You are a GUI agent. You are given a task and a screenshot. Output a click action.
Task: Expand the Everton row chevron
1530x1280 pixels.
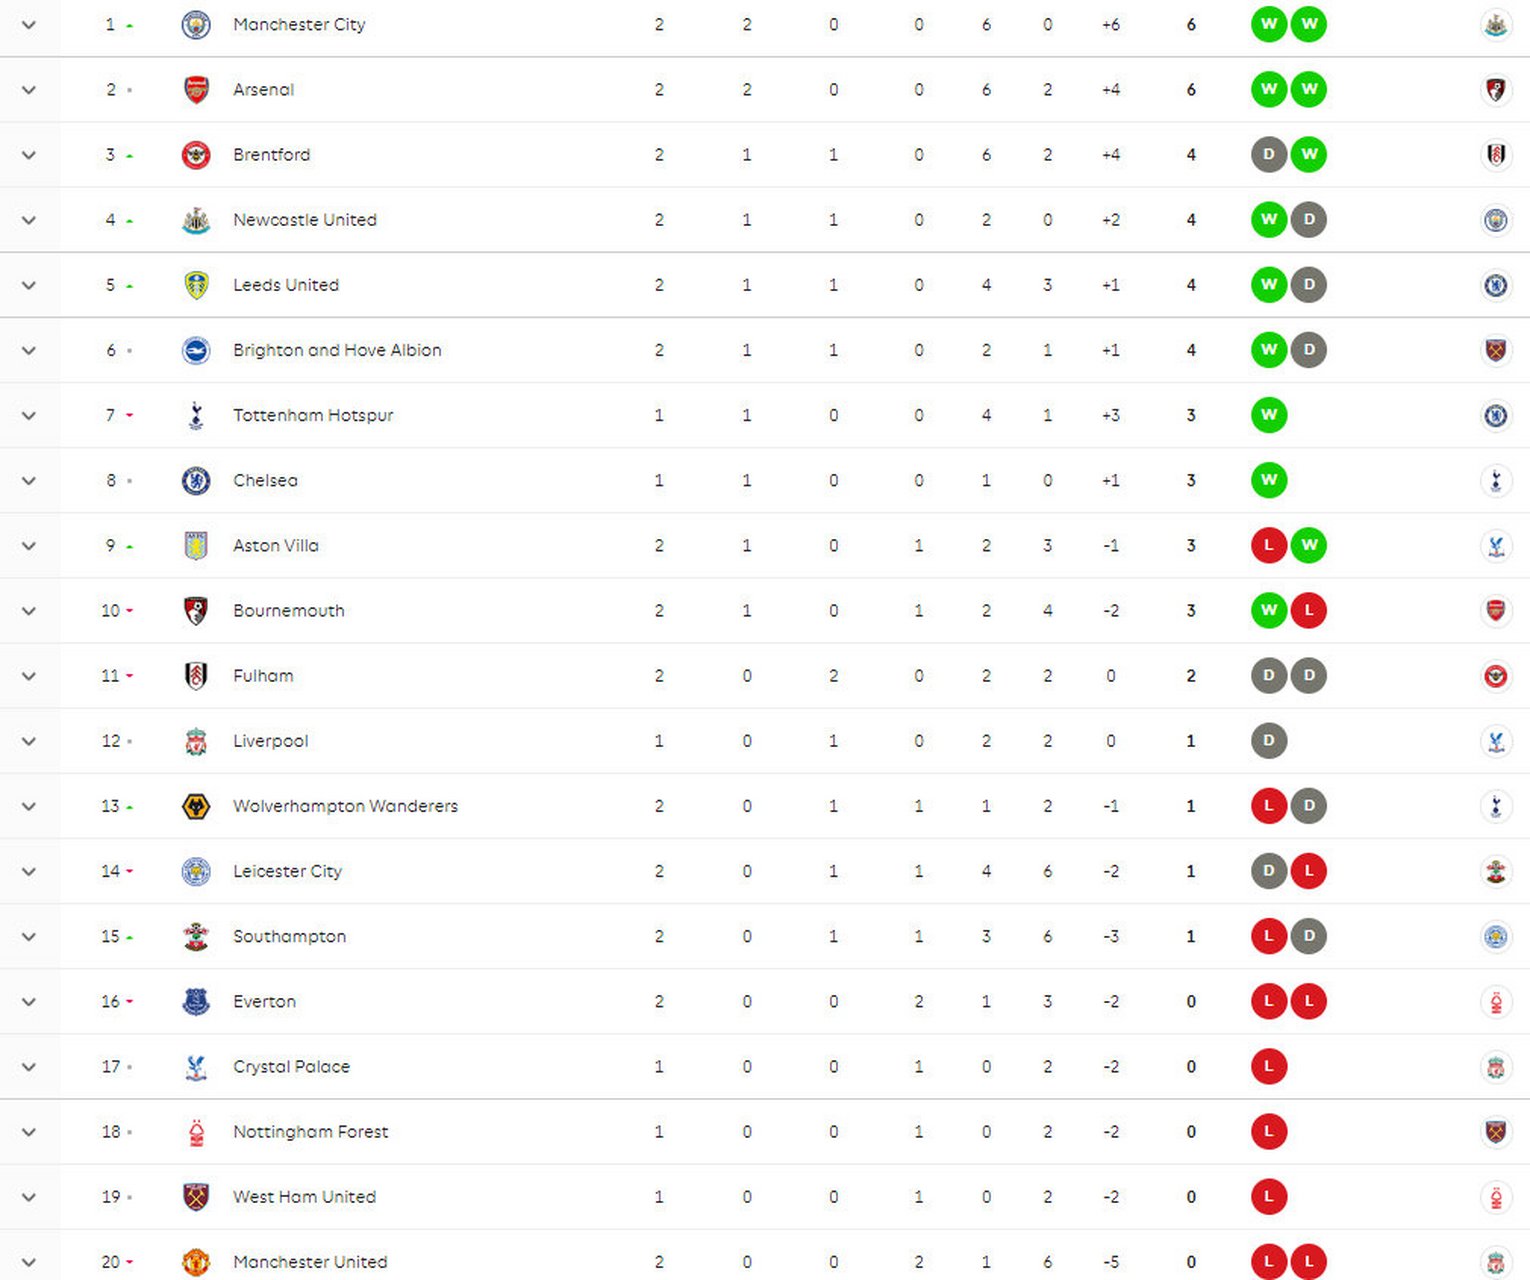29,1001
